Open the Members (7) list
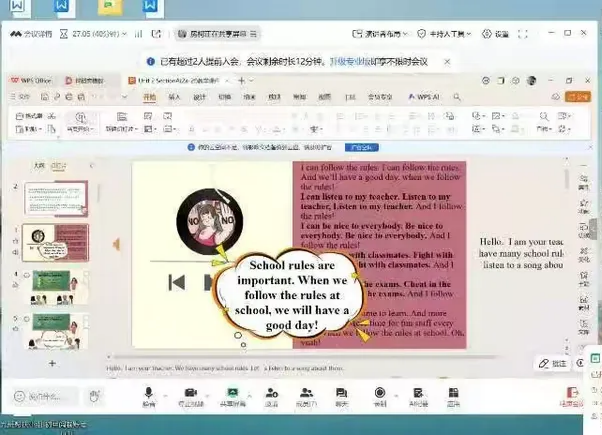Image resolution: width=602 pixels, height=435 pixels. [x=306, y=397]
